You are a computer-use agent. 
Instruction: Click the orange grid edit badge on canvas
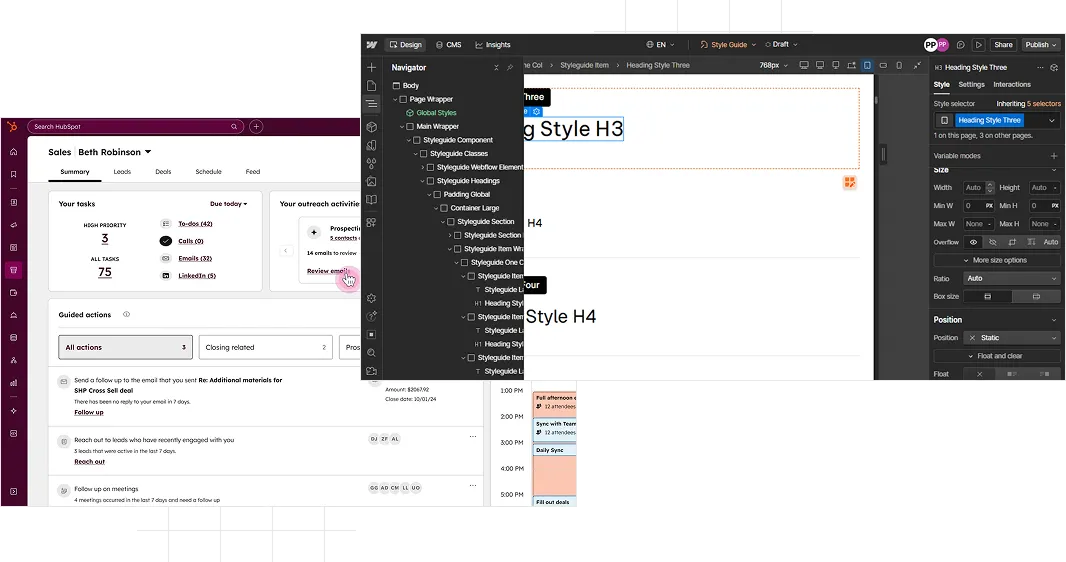coord(850,182)
